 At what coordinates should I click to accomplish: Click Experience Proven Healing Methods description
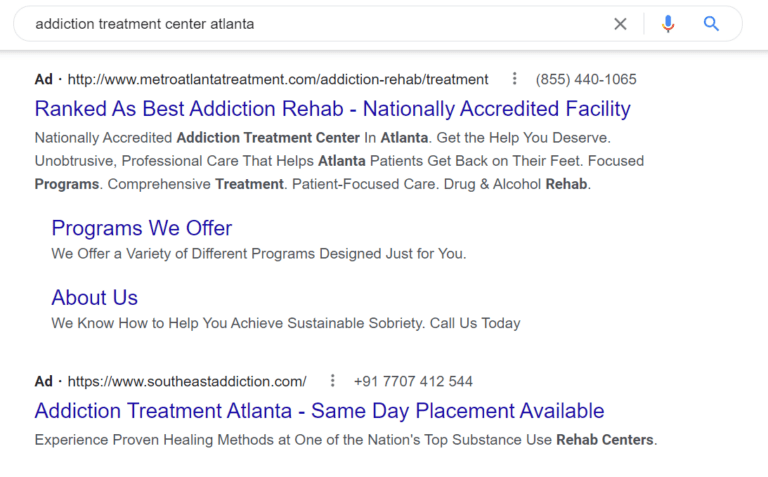pos(346,440)
